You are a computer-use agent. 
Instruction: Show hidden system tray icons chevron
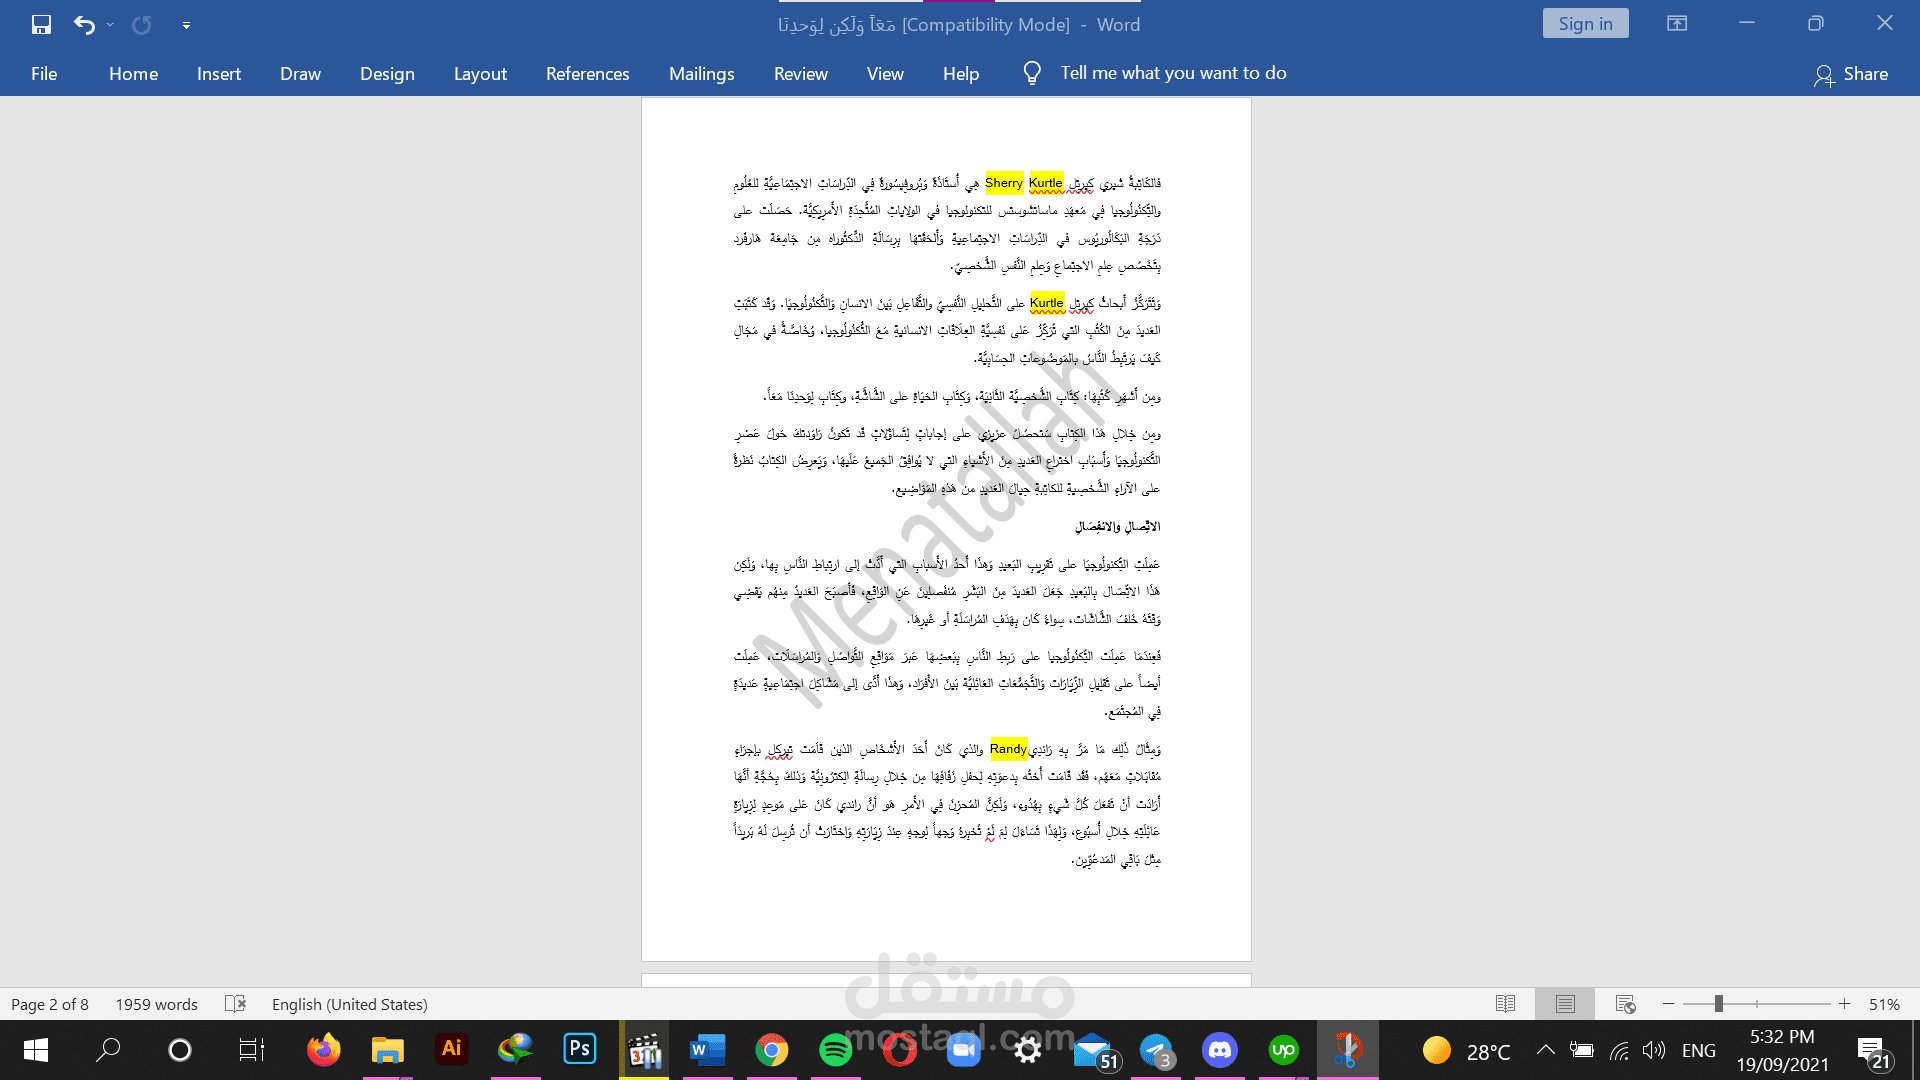1545,1049
